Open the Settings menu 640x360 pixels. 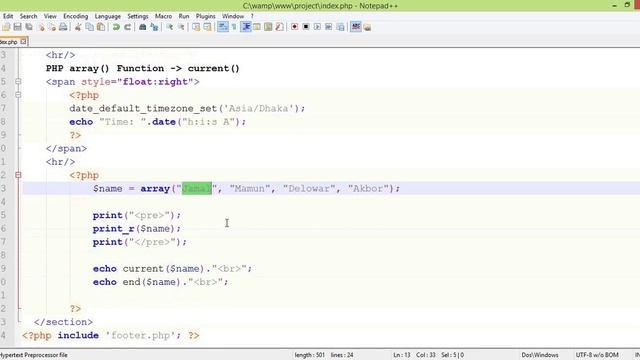[138, 16]
